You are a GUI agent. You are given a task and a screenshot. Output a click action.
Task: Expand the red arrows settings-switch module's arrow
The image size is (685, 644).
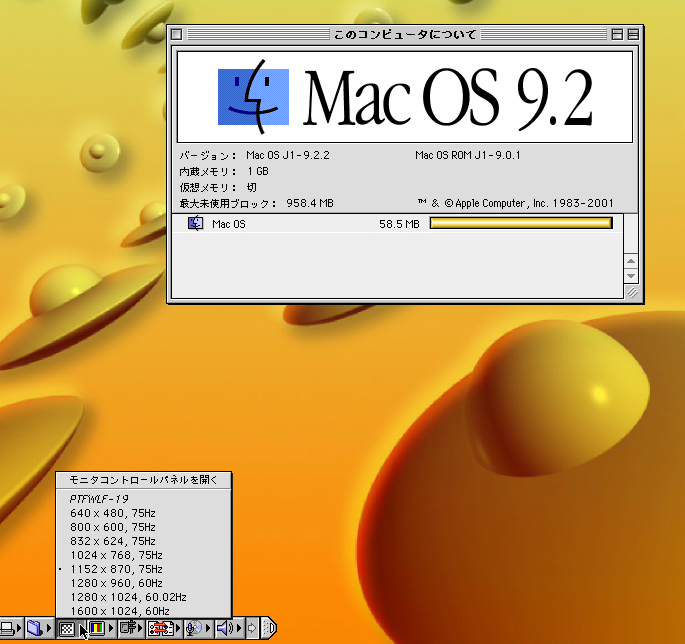tap(177, 629)
